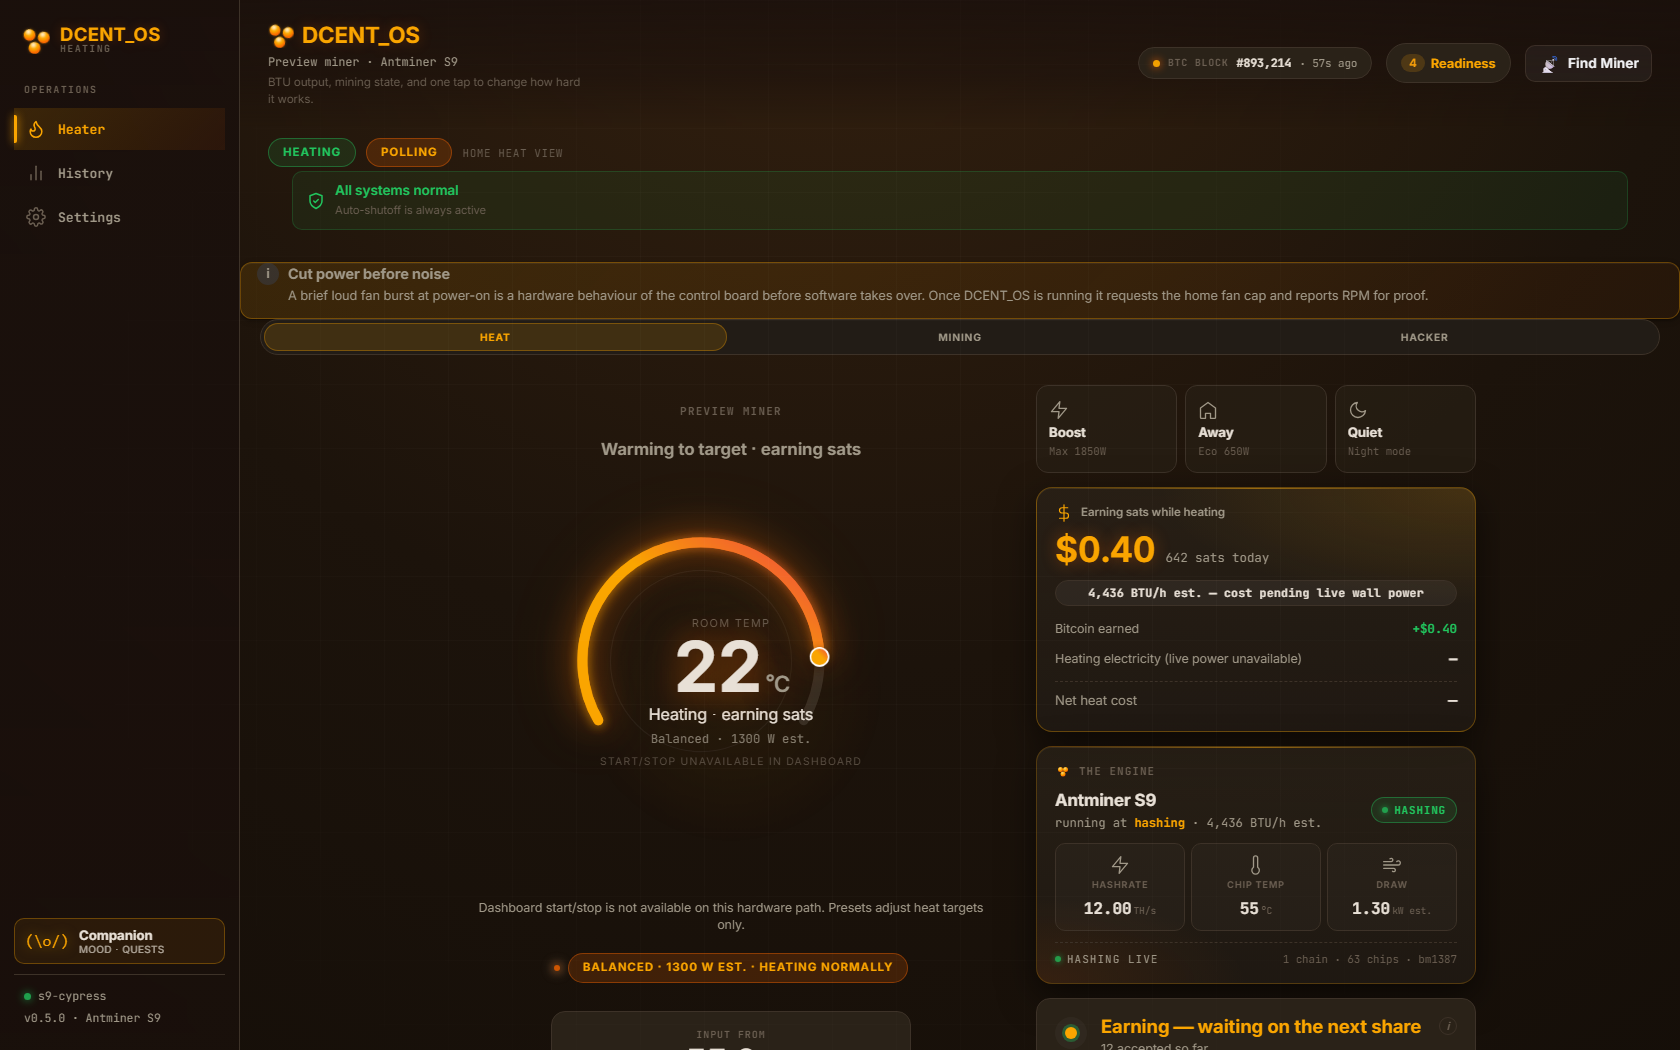Select the Away Eco 650W preset
Viewport: 1680px width, 1050px height.
[1256, 429]
